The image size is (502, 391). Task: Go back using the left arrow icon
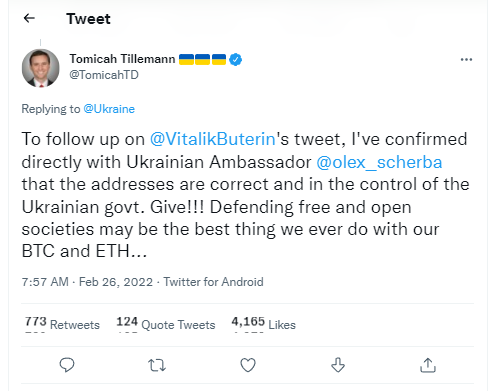coord(29,18)
